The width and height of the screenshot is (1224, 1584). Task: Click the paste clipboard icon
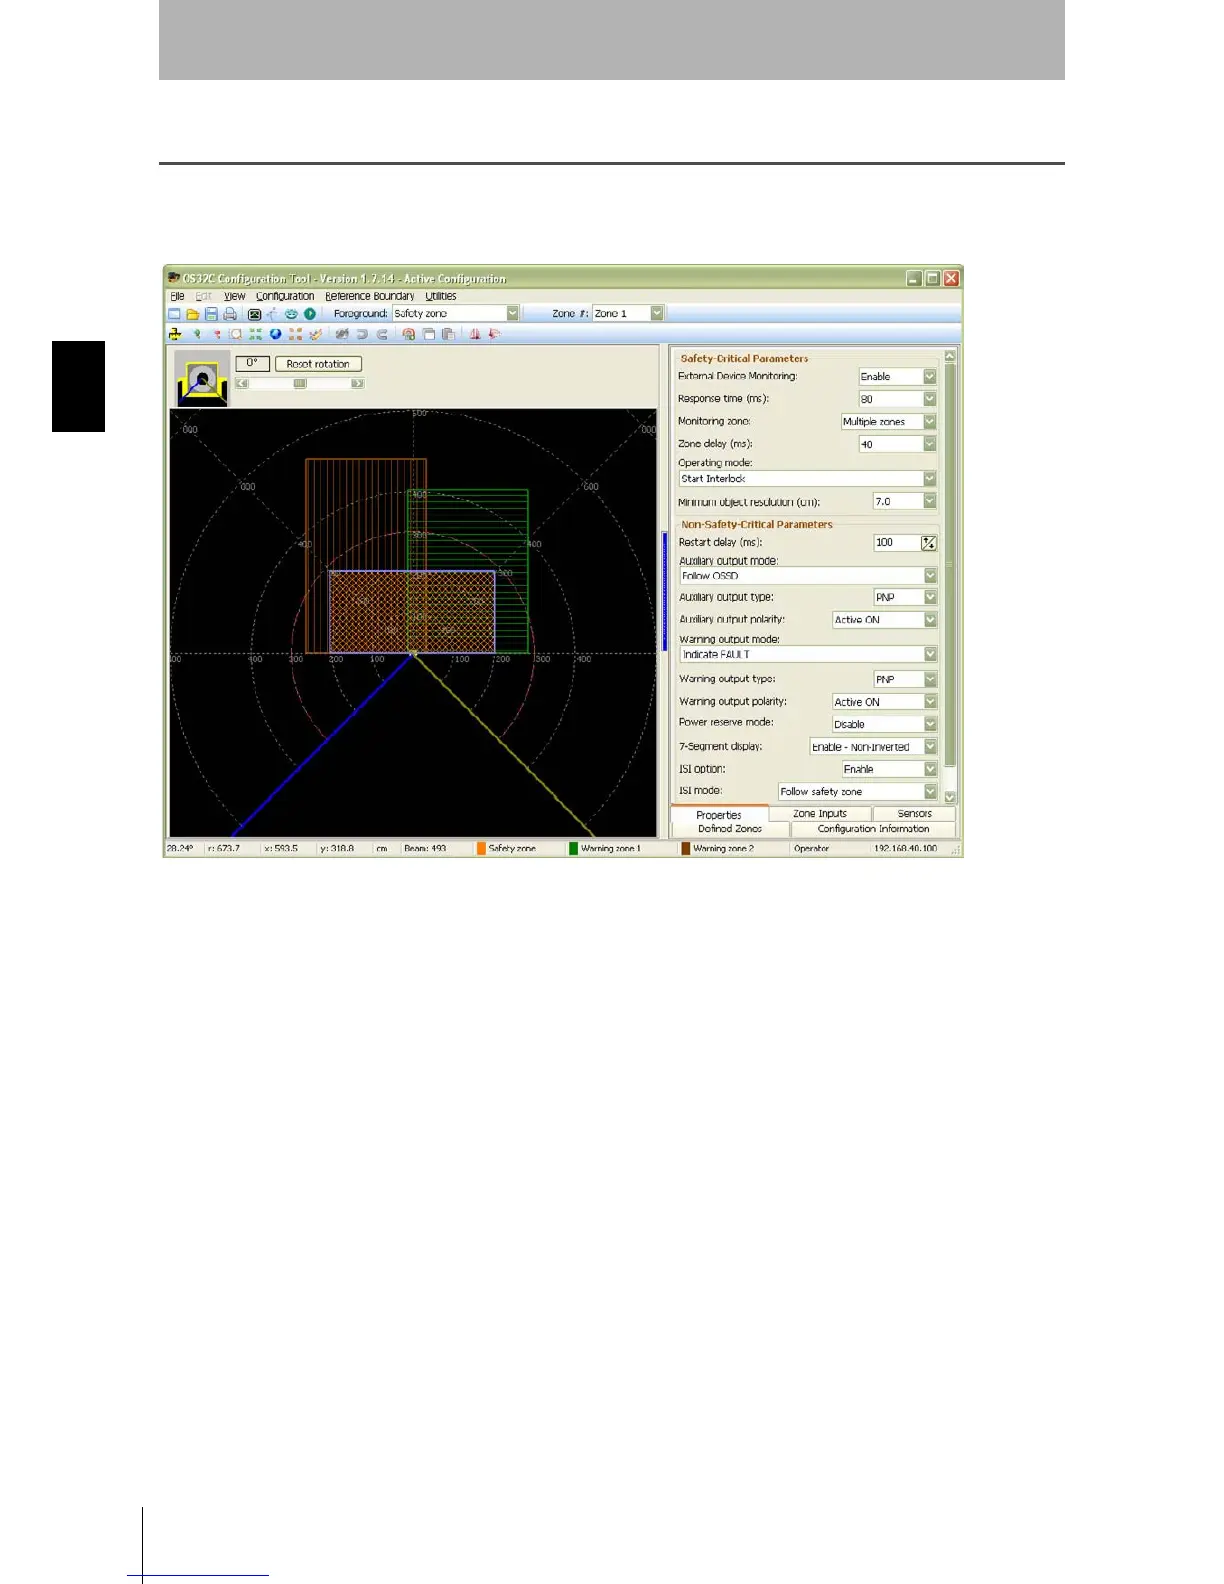[449, 334]
